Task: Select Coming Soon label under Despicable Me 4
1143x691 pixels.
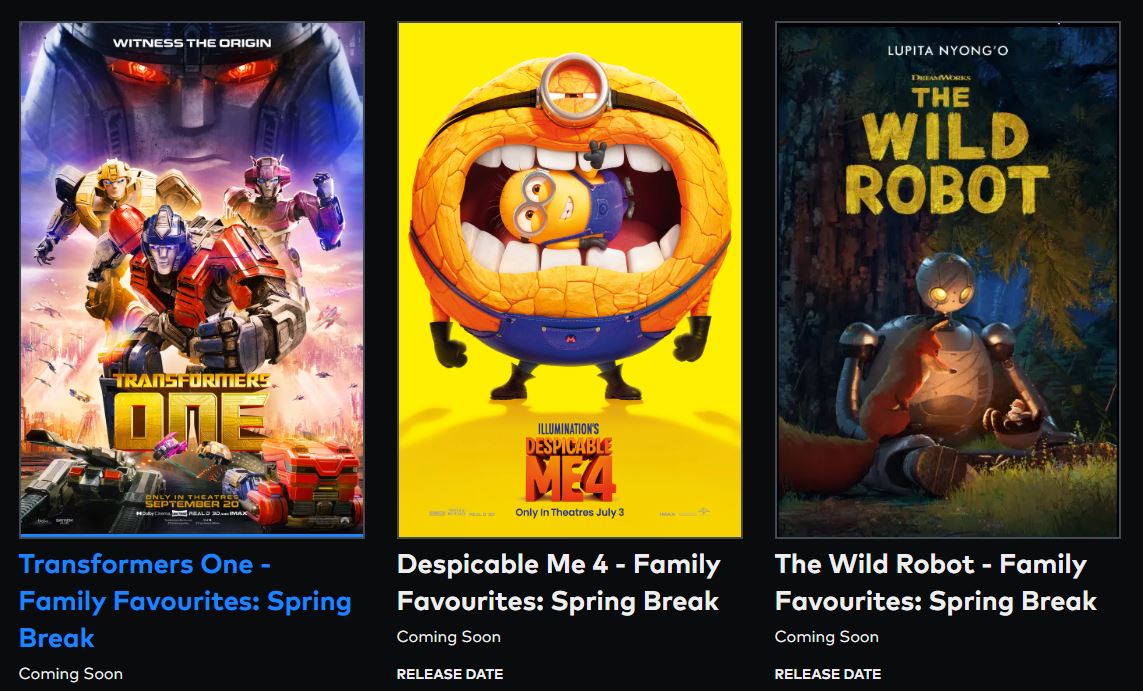Action: coord(449,636)
